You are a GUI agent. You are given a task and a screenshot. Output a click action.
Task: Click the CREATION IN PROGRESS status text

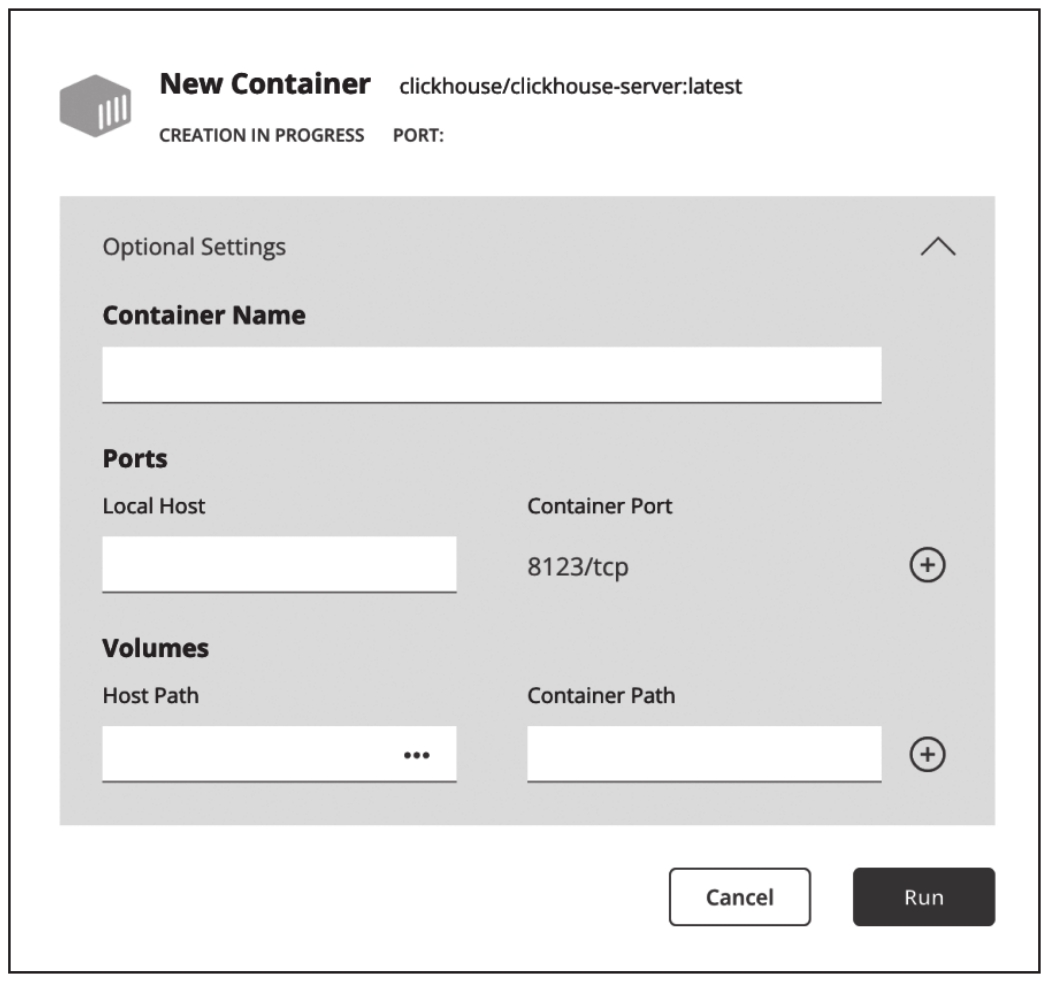[x=262, y=135]
